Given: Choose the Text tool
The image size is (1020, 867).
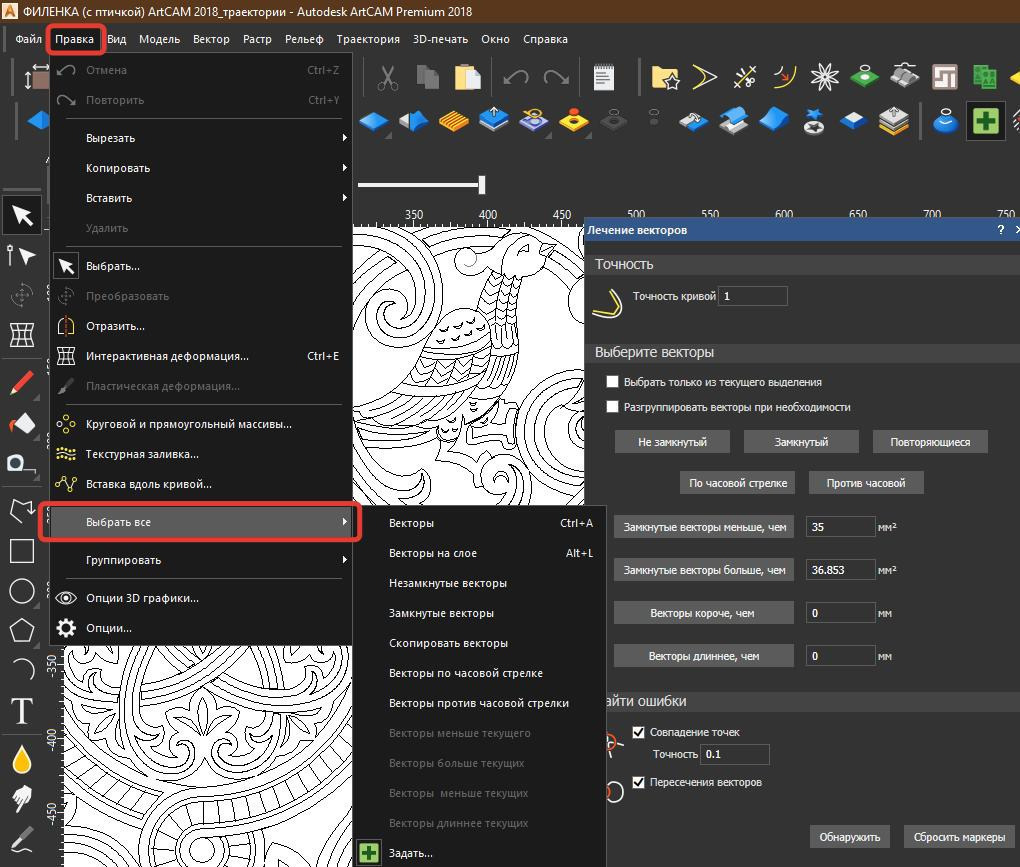Looking at the screenshot, I should click(22, 710).
